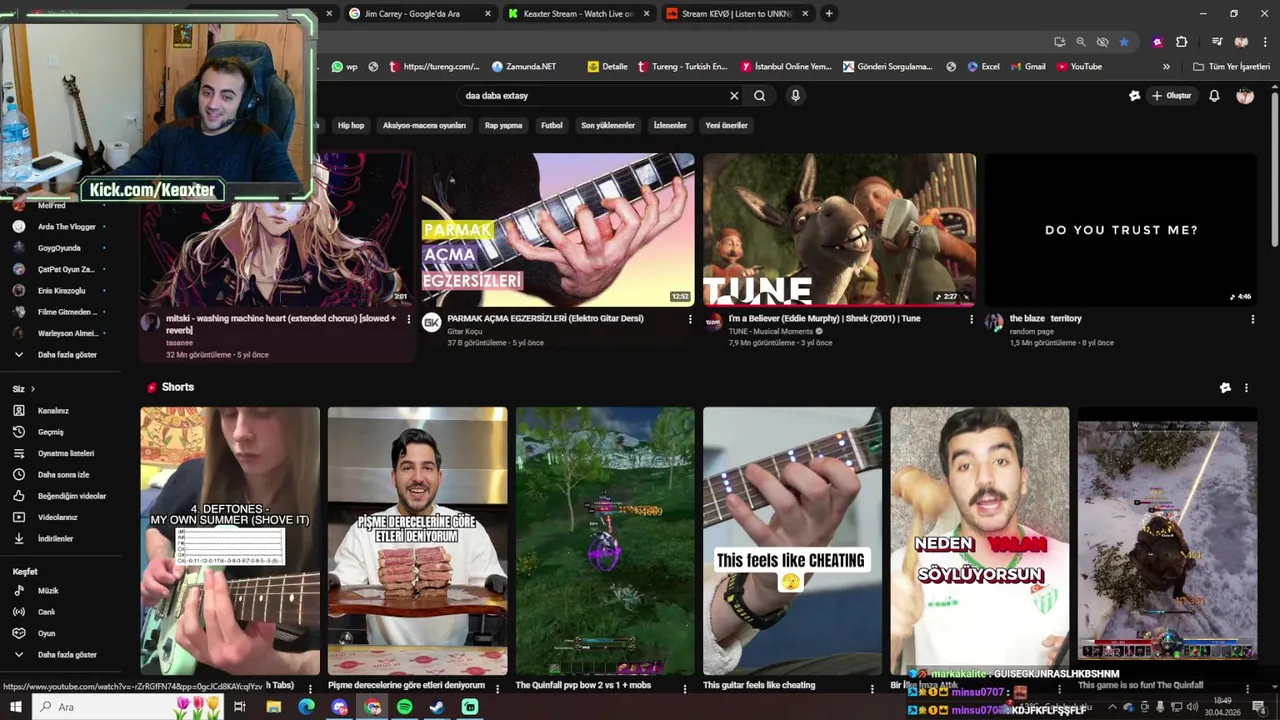The height and width of the screenshot is (720, 1280).
Task: Click the Oluştur create button
Action: click(x=1172, y=96)
